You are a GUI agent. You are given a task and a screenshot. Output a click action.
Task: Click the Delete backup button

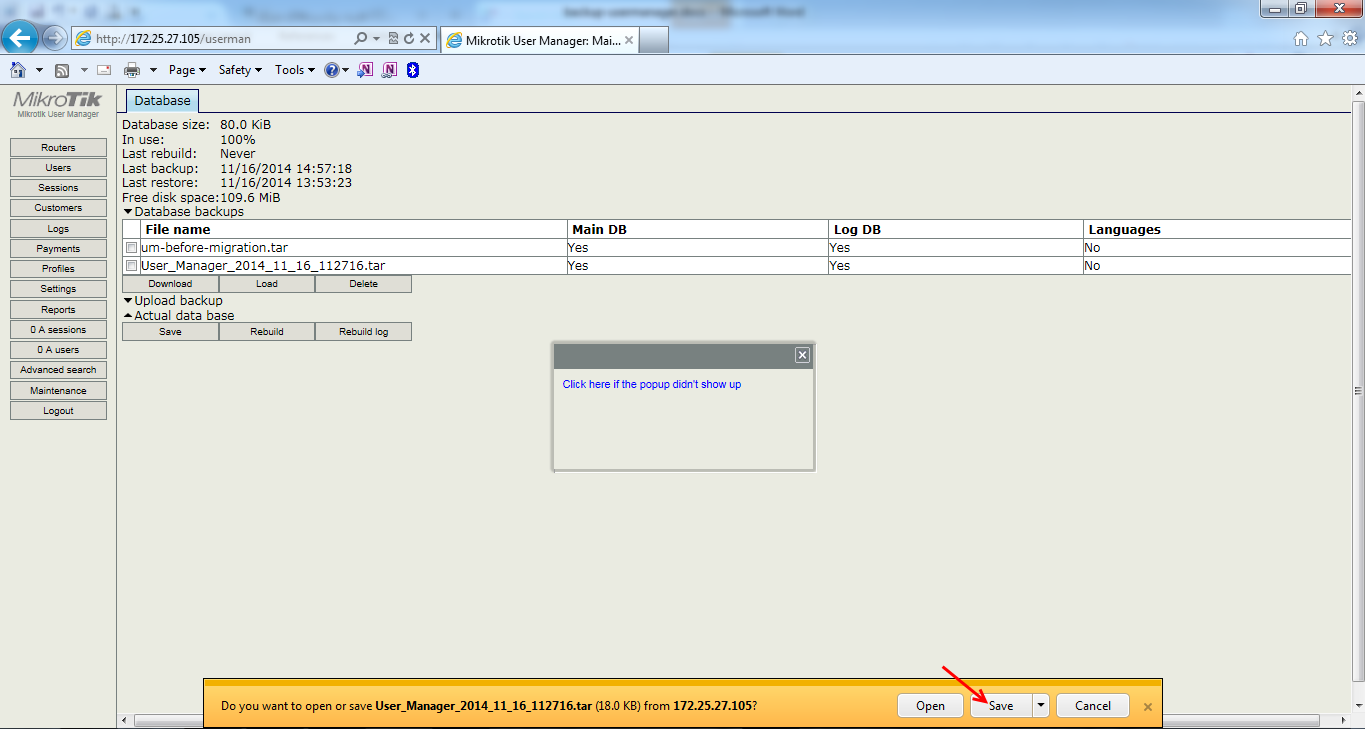pyautogui.click(x=363, y=284)
